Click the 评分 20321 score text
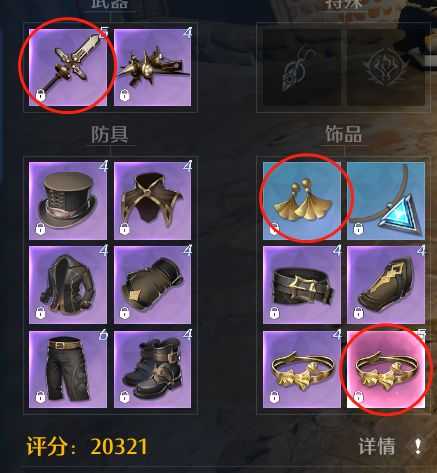Screen dimensions: 437x473 tap(87, 446)
